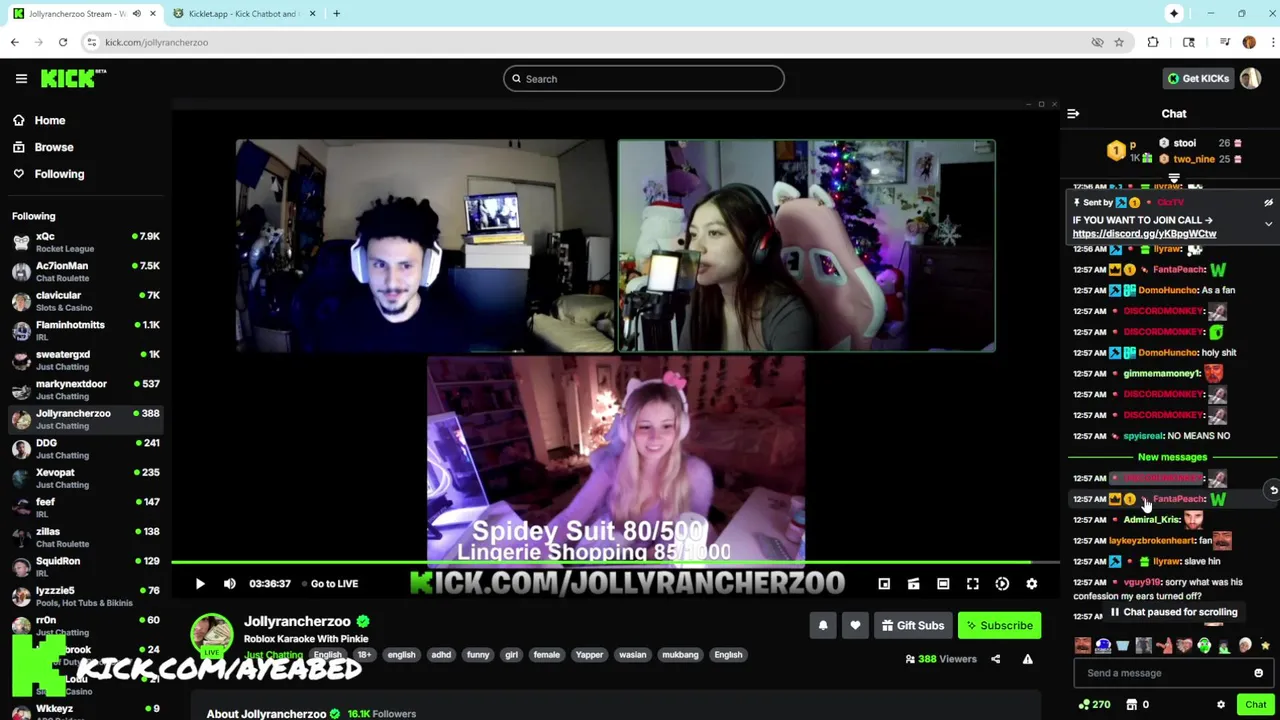The width and height of the screenshot is (1280, 720).
Task: Go back with the browser back arrow
Action: (15, 42)
